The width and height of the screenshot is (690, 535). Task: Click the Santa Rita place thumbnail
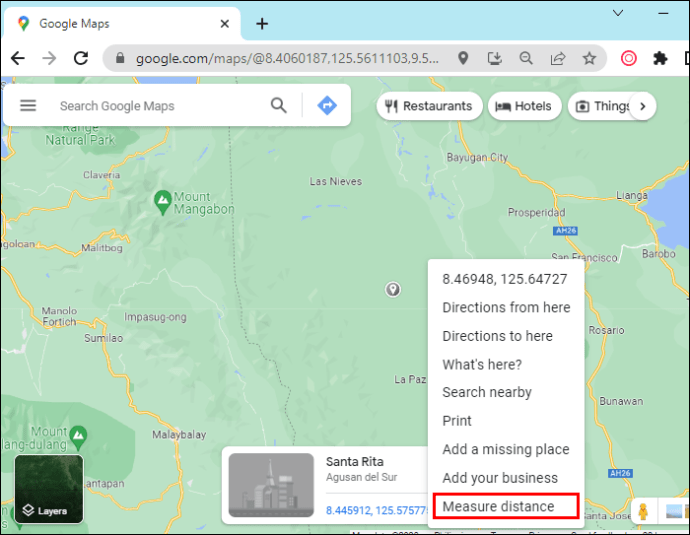pyautogui.click(x=271, y=485)
